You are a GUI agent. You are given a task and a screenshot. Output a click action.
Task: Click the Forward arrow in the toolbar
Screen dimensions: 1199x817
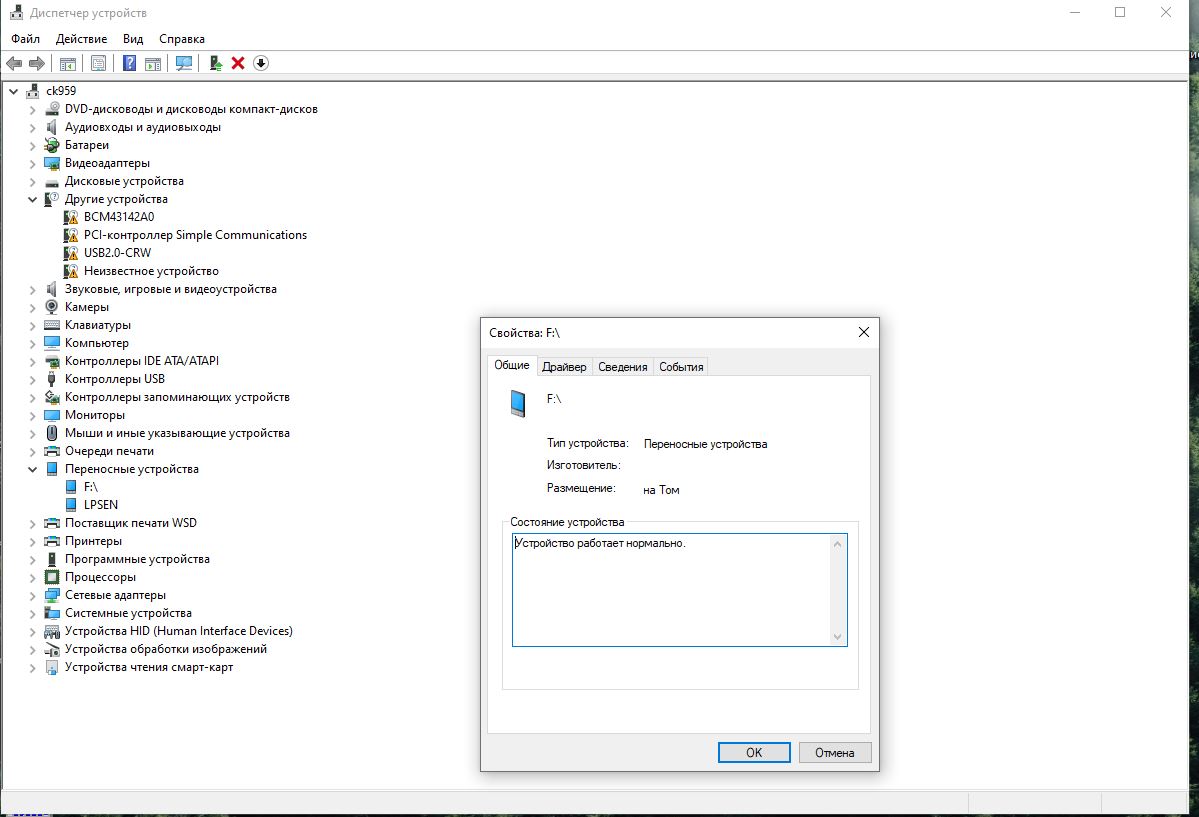[37, 63]
